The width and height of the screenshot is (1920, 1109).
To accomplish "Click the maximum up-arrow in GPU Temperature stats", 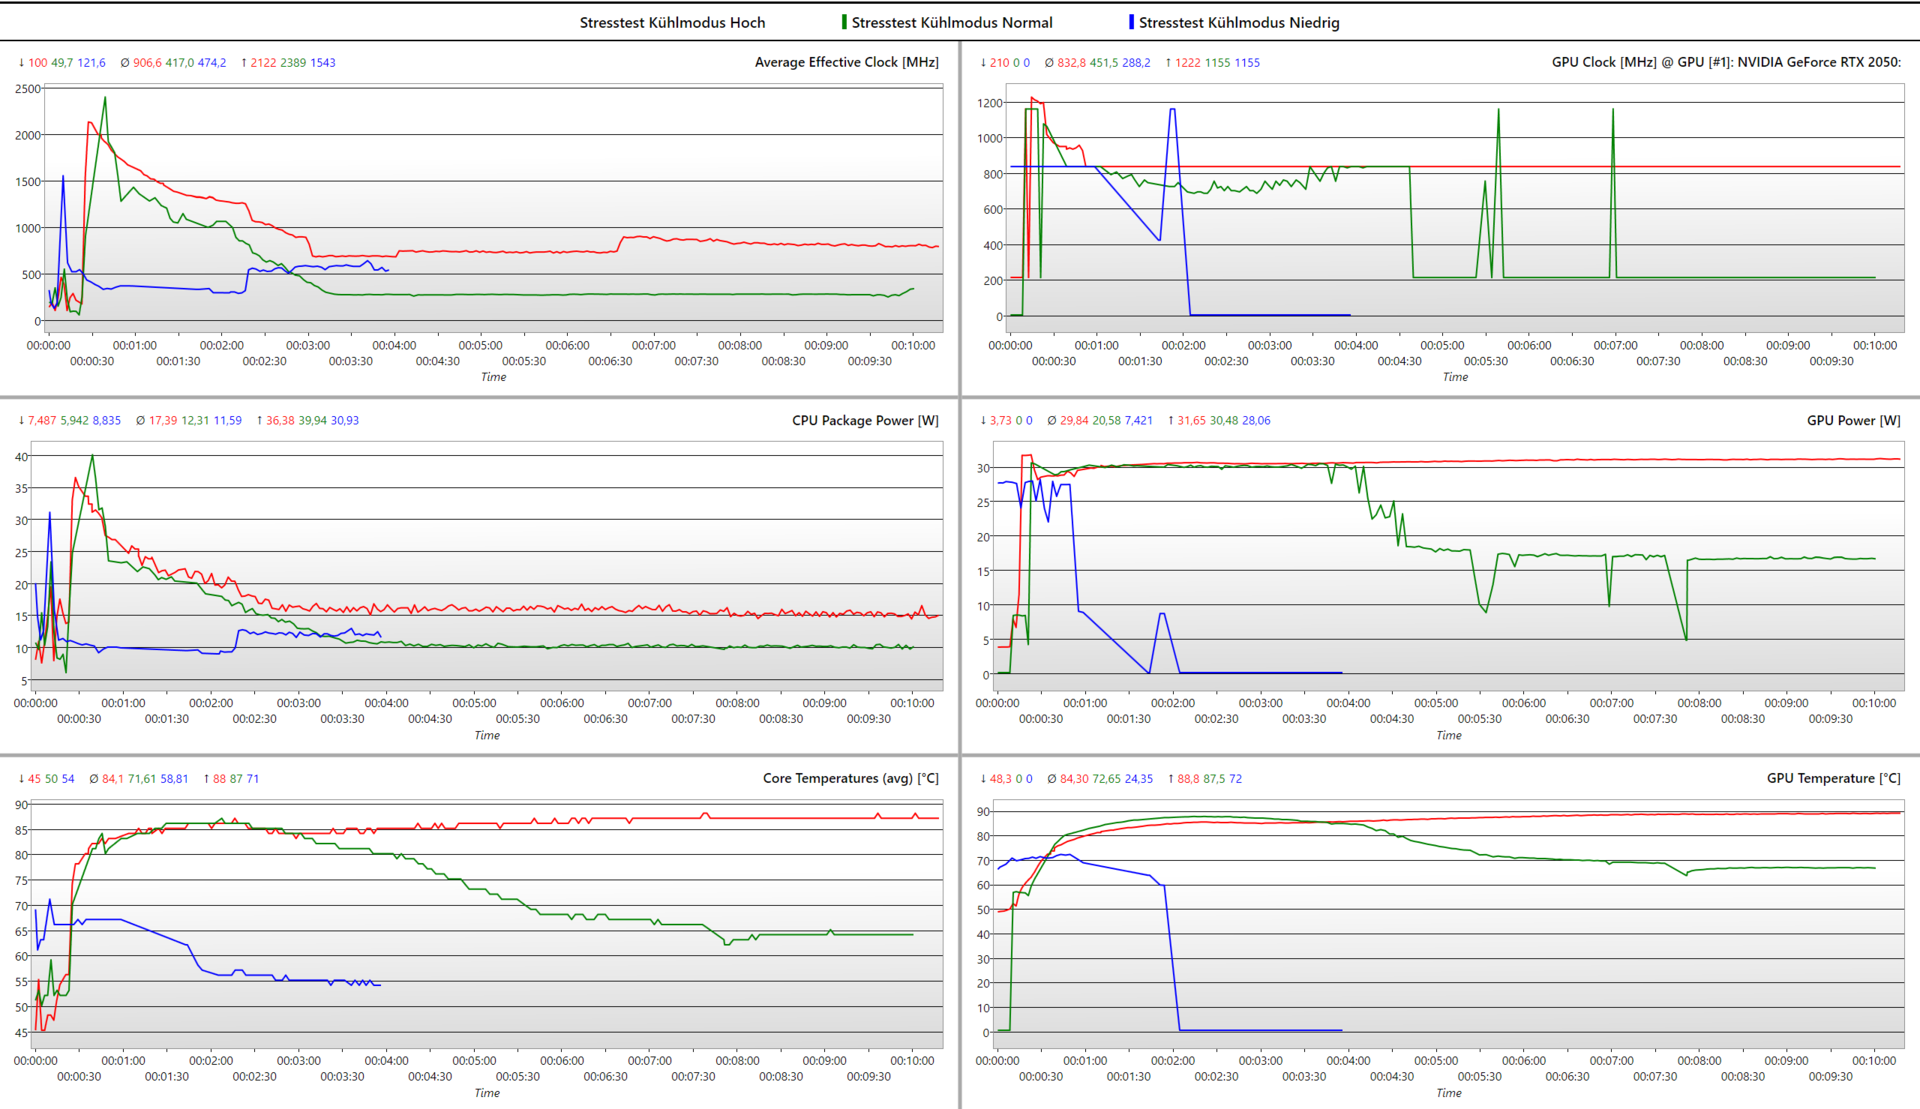I will (x=1170, y=779).
